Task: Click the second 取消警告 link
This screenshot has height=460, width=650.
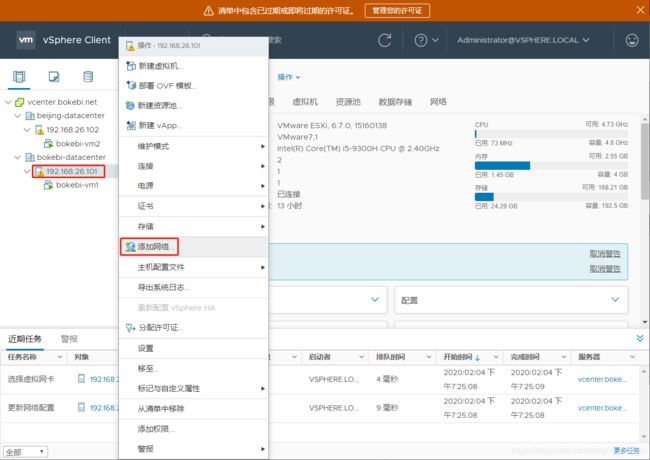Action: coord(605,269)
